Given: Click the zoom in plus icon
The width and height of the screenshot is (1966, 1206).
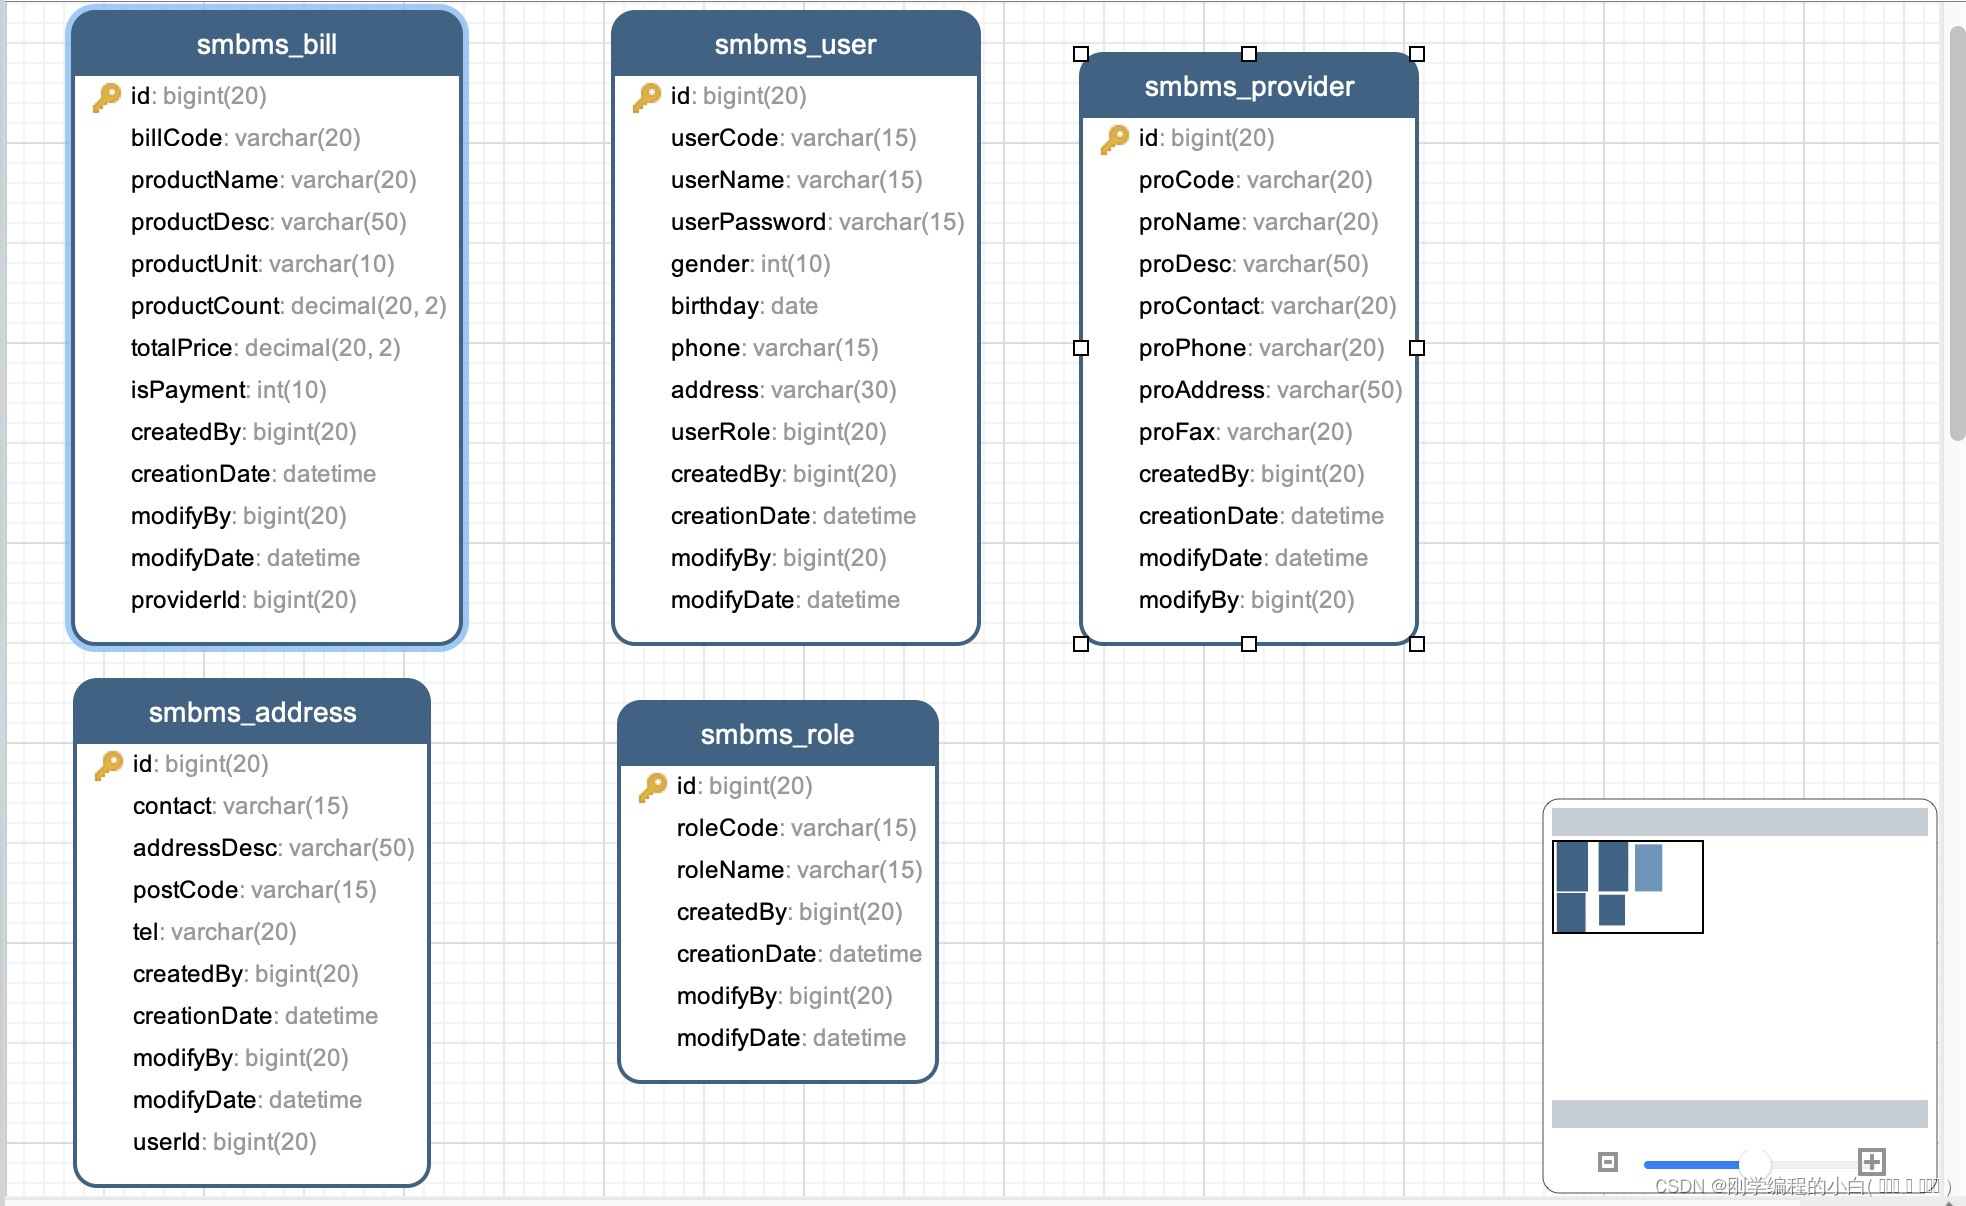Looking at the screenshot, I should pyautogui.click(x=1871, y=1161).
